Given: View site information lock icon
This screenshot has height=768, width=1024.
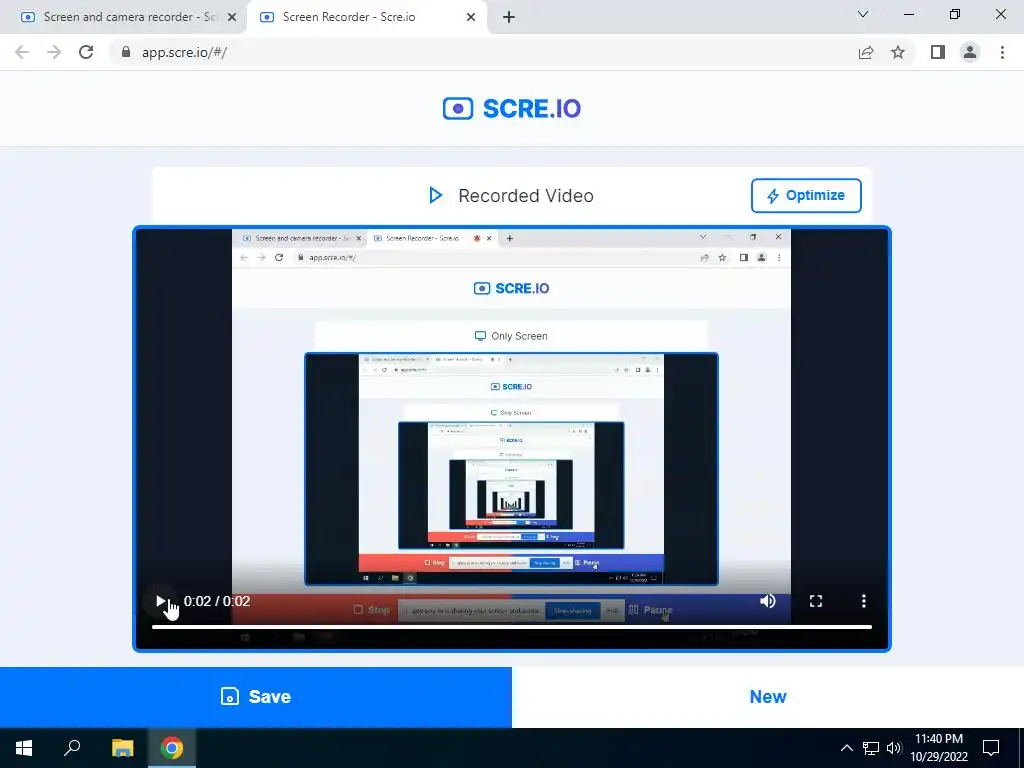Looking at the screenshot, I should tap(126, 52).
